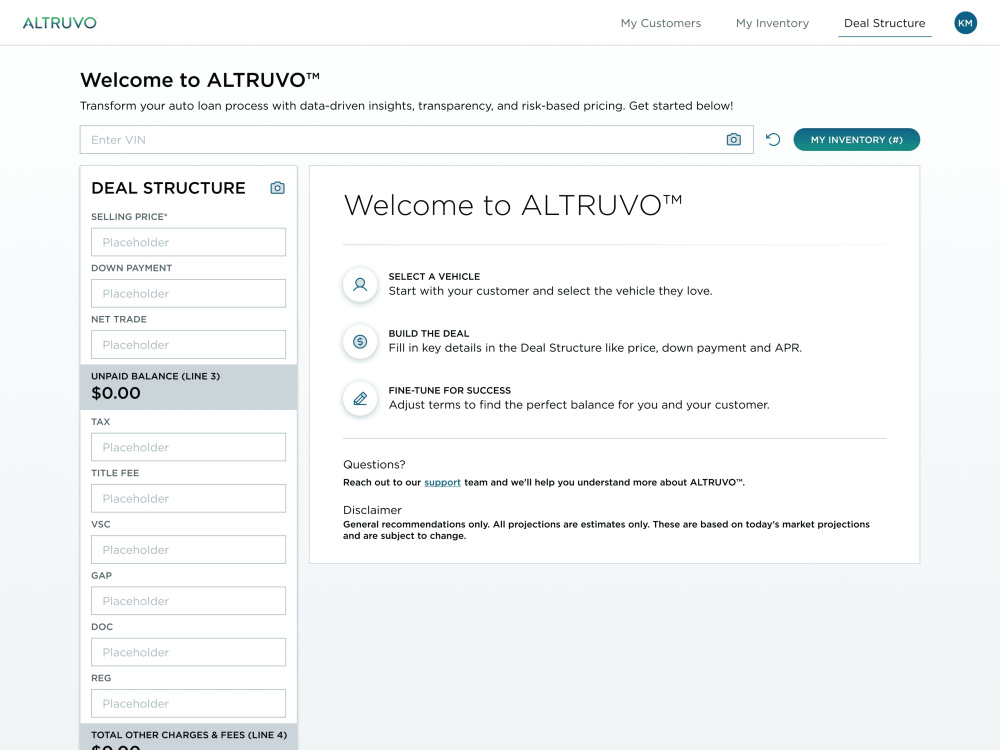Click the camera icon beside the Deal Structure heading
The height and width of the screenshot is (750, 1000).
click(277, 188)
